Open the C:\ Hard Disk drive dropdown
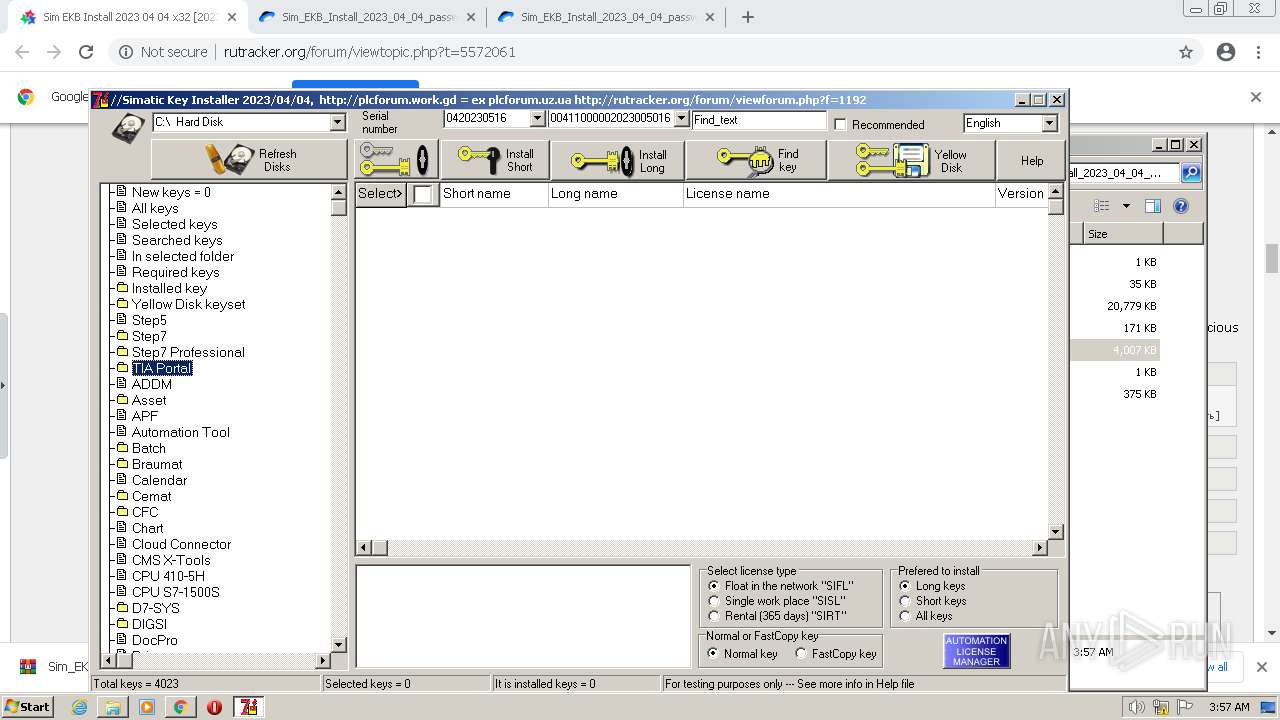This screenshot has height=720, width=1280. click(x=337, y=122)
